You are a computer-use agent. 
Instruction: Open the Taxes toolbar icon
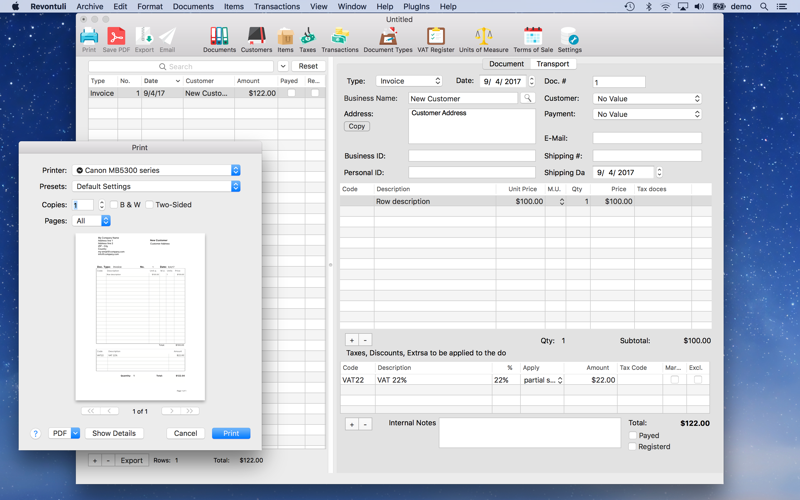(308, 38)
